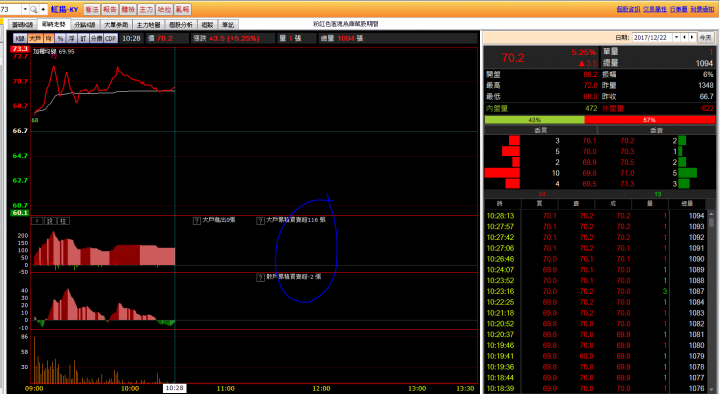Click help icon beside 散戶累積買賣超-2張
This screenshot has height=394, width=720.
point(260,277)
